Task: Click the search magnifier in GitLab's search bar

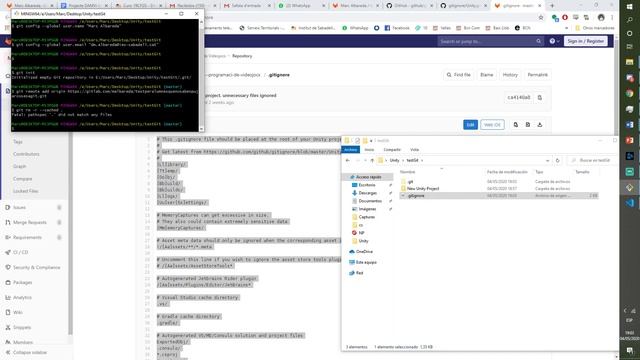Action: coord(538,41)
